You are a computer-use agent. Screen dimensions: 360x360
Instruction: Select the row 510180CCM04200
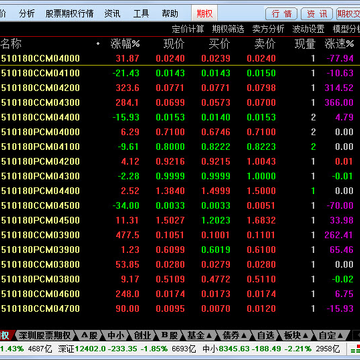click(180, 88)
